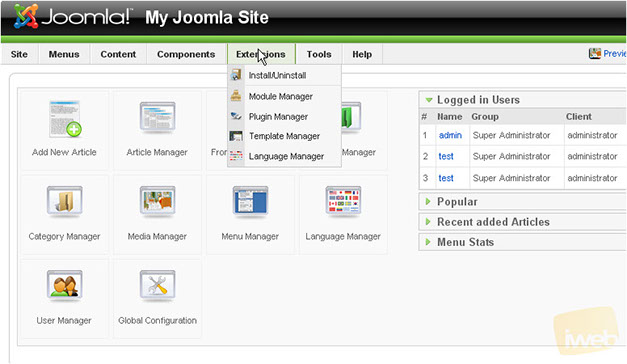Choose Template Manager from the dropdown
The image size is (627, 364).
click(284, 136)
